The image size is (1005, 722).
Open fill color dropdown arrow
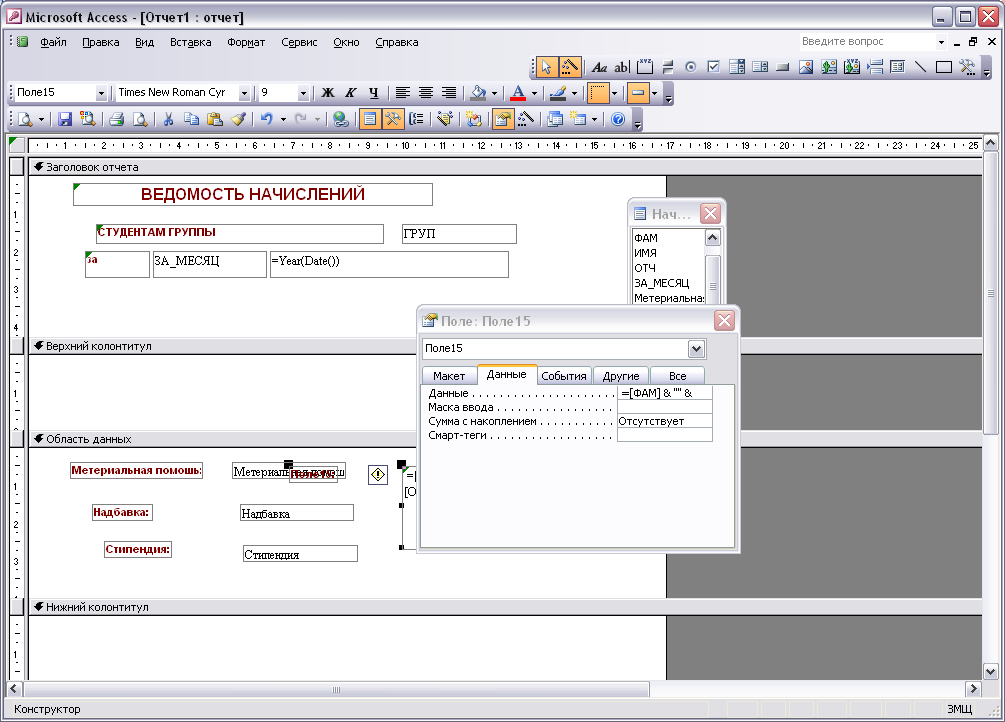pos(494,94)
